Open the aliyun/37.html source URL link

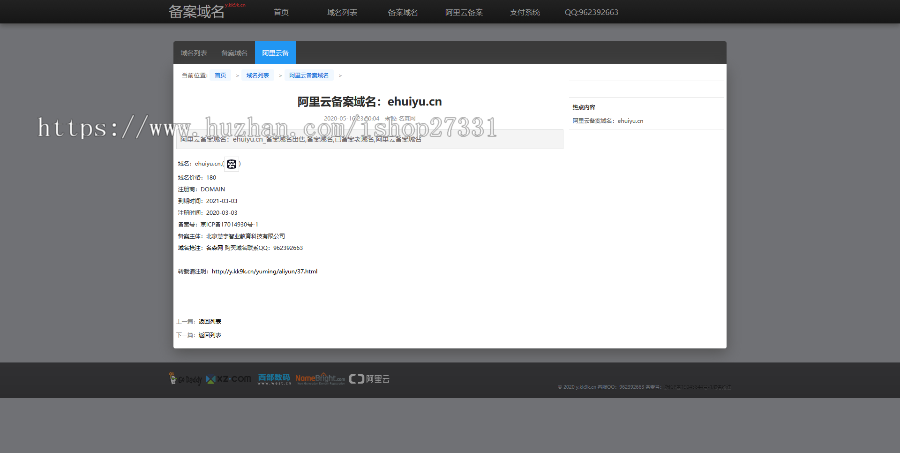pyautogui.click(x=264, y=272)
